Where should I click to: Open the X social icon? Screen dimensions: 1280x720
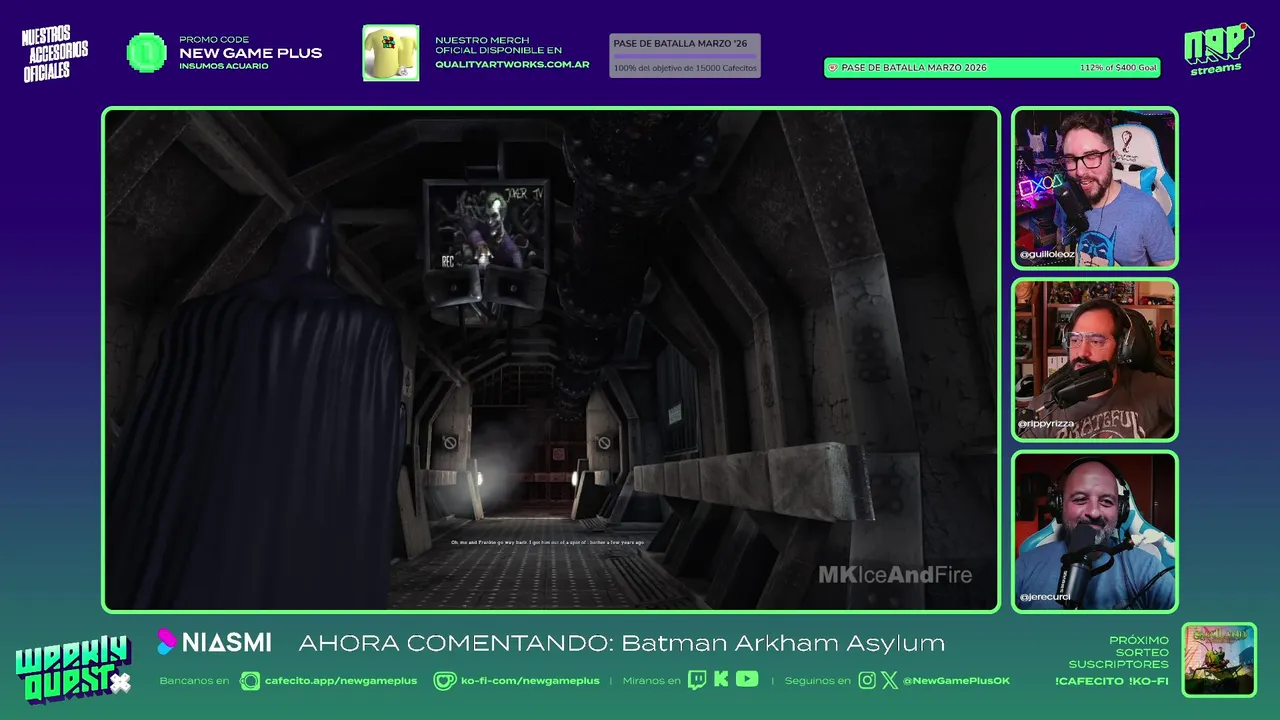coord(890,680)
